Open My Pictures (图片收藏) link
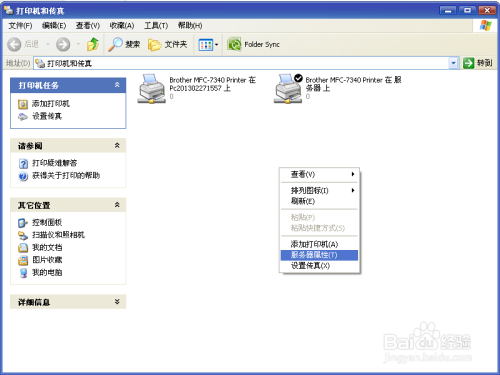The image size is (500, 375). [47, 260]
